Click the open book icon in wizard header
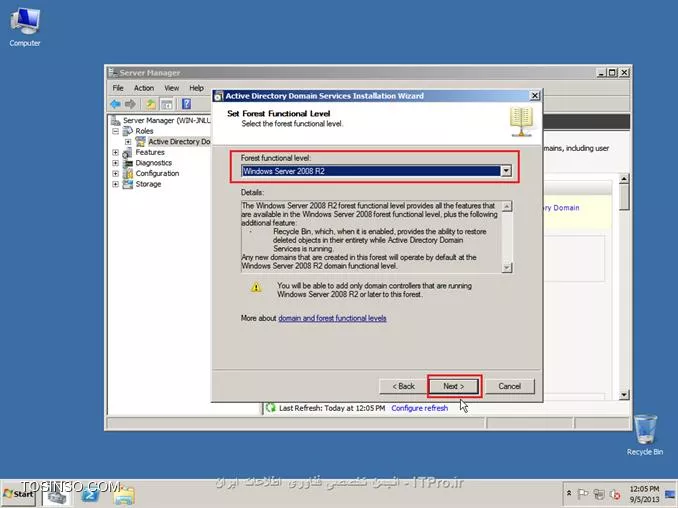The height and width of the screenshot is (508, 678). [521, 122]
